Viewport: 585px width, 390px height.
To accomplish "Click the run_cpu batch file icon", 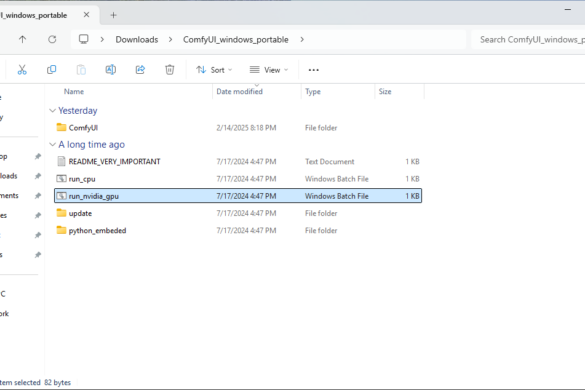I will (x=61, y=178).
